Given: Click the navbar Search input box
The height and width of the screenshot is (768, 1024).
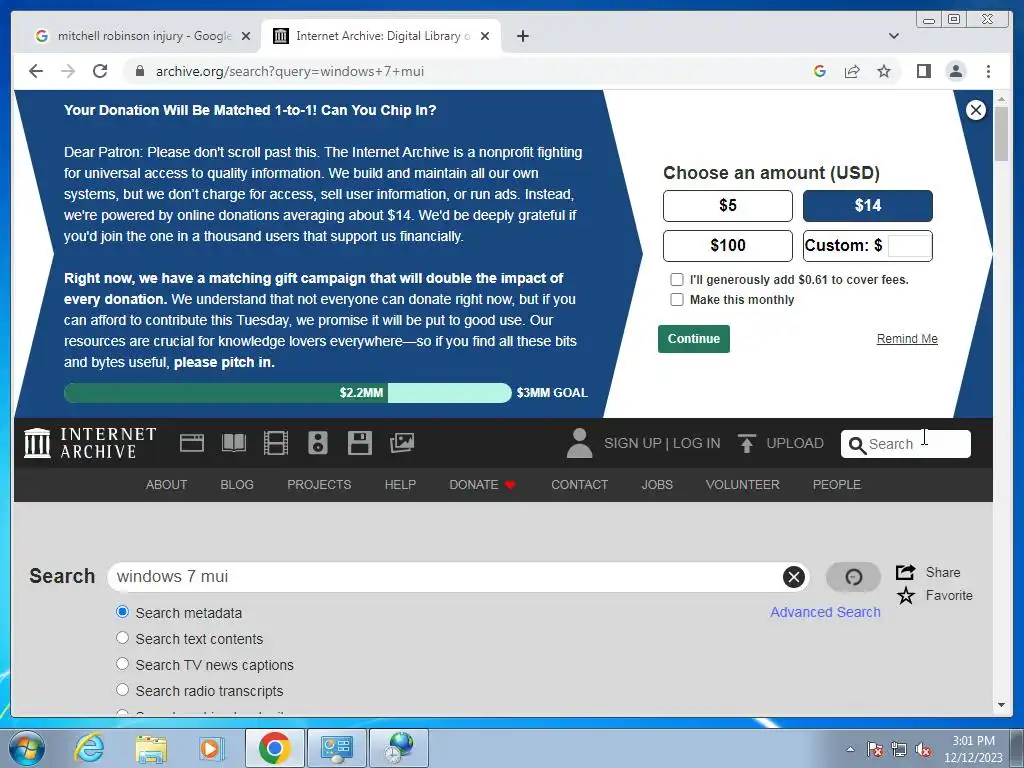Looking at the screenshot, I should [x=905, y=444].
